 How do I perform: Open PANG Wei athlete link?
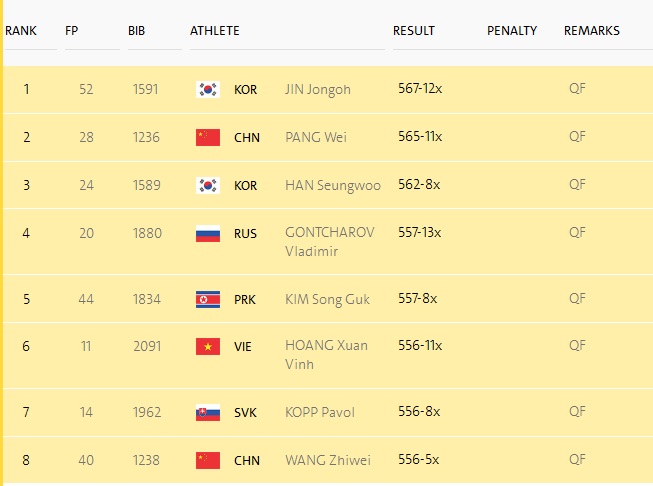tap(316, 137)
